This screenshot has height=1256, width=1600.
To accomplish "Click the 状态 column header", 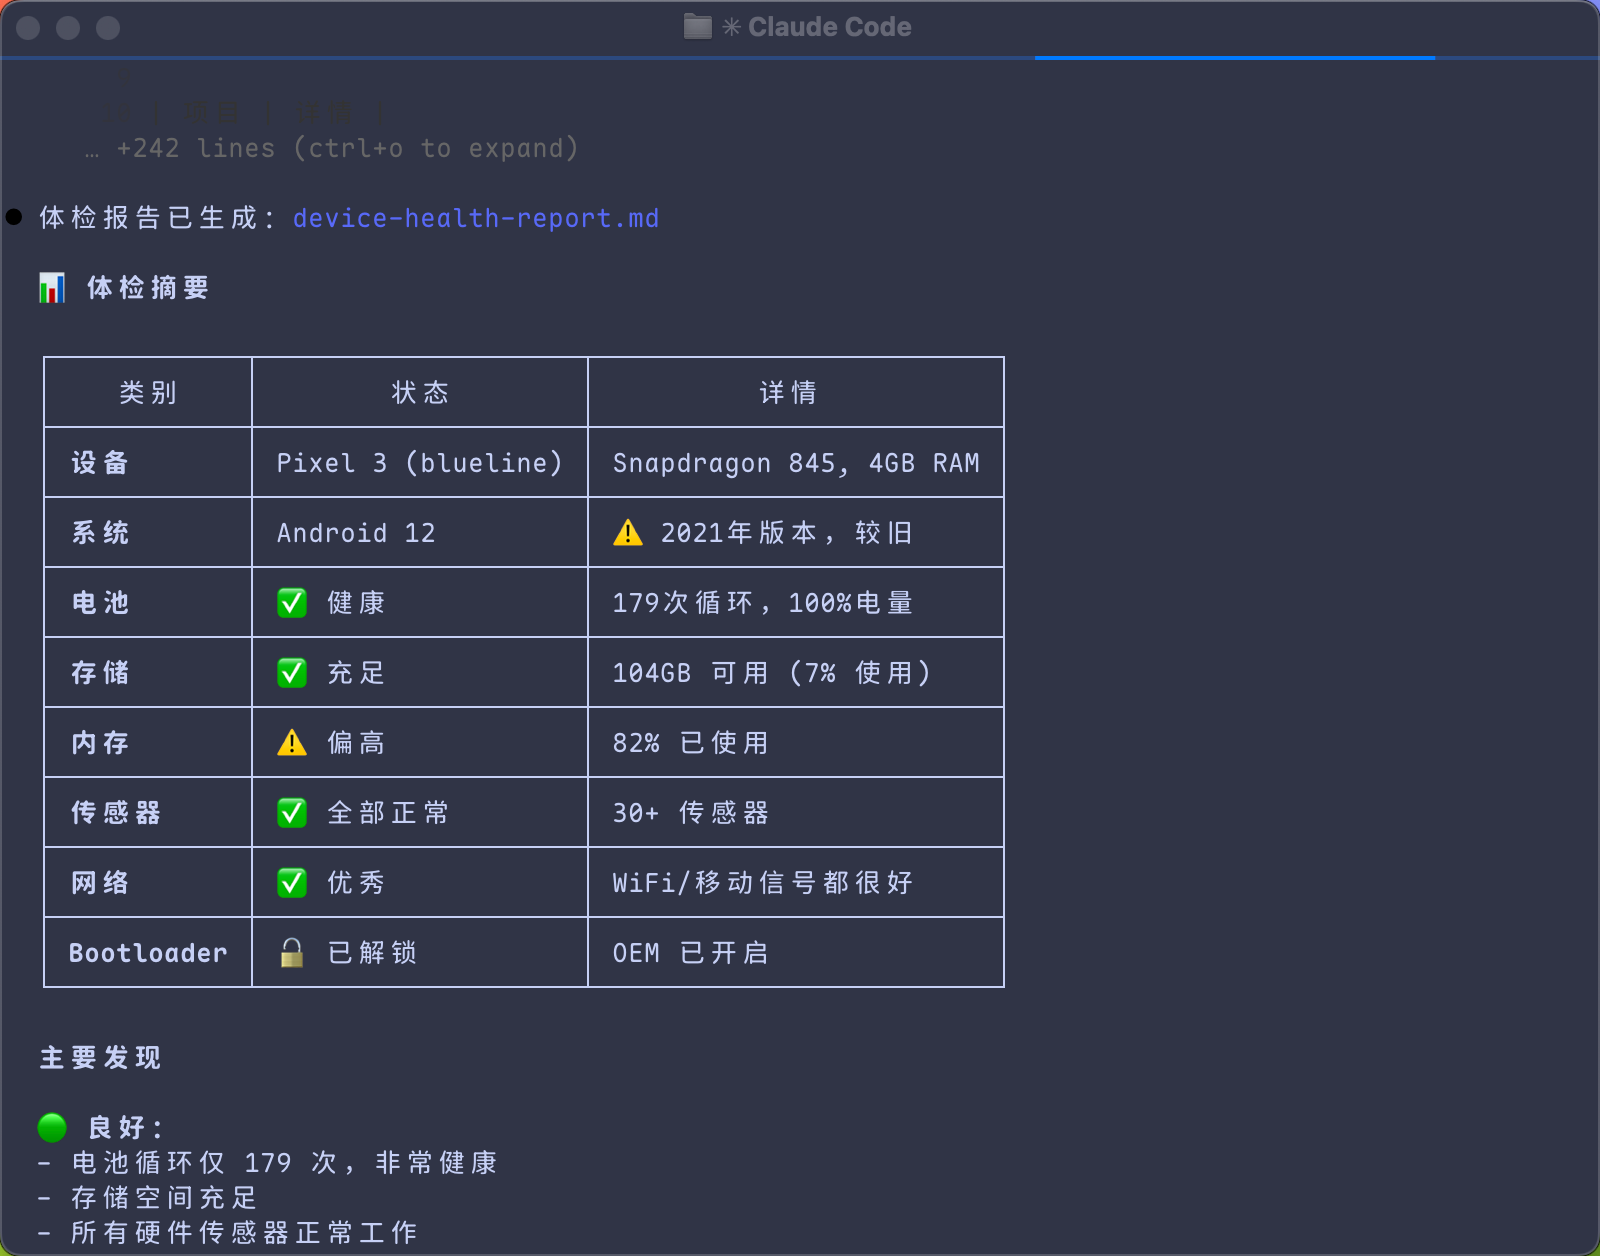I will tap(420, 393).
